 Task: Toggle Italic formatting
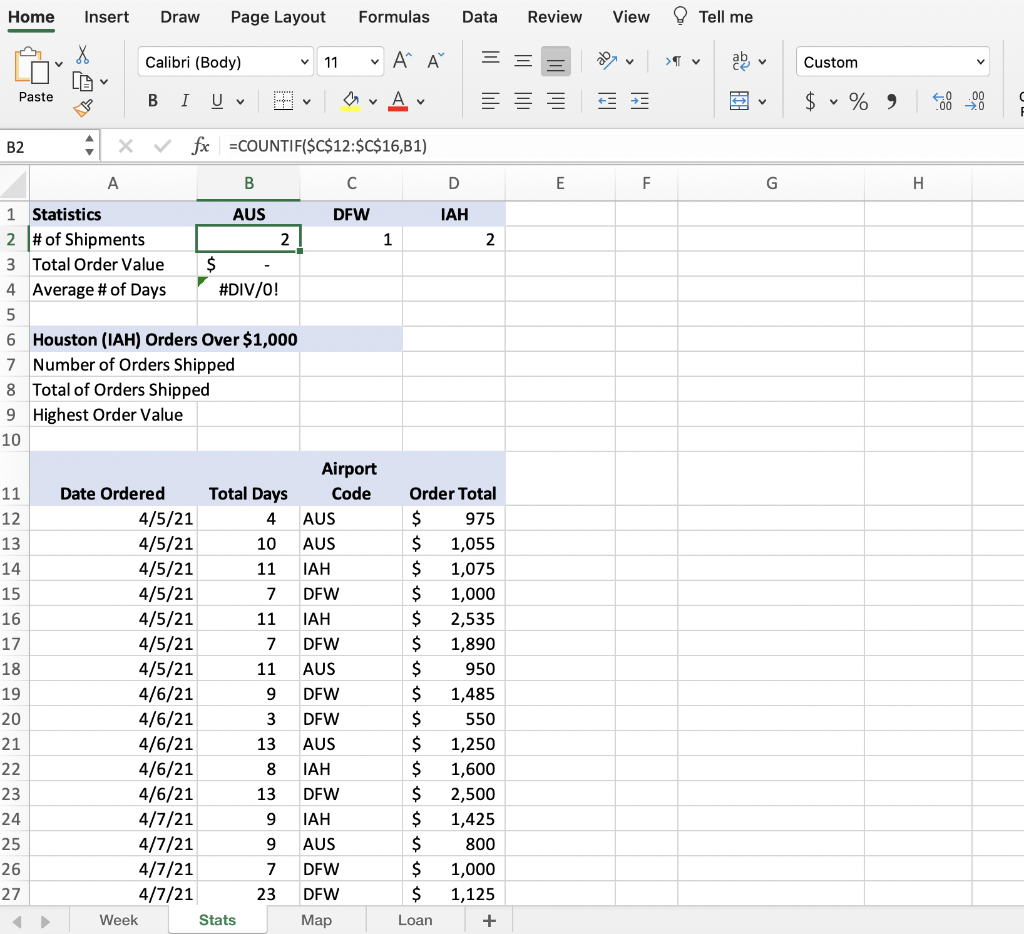[185, 101]
